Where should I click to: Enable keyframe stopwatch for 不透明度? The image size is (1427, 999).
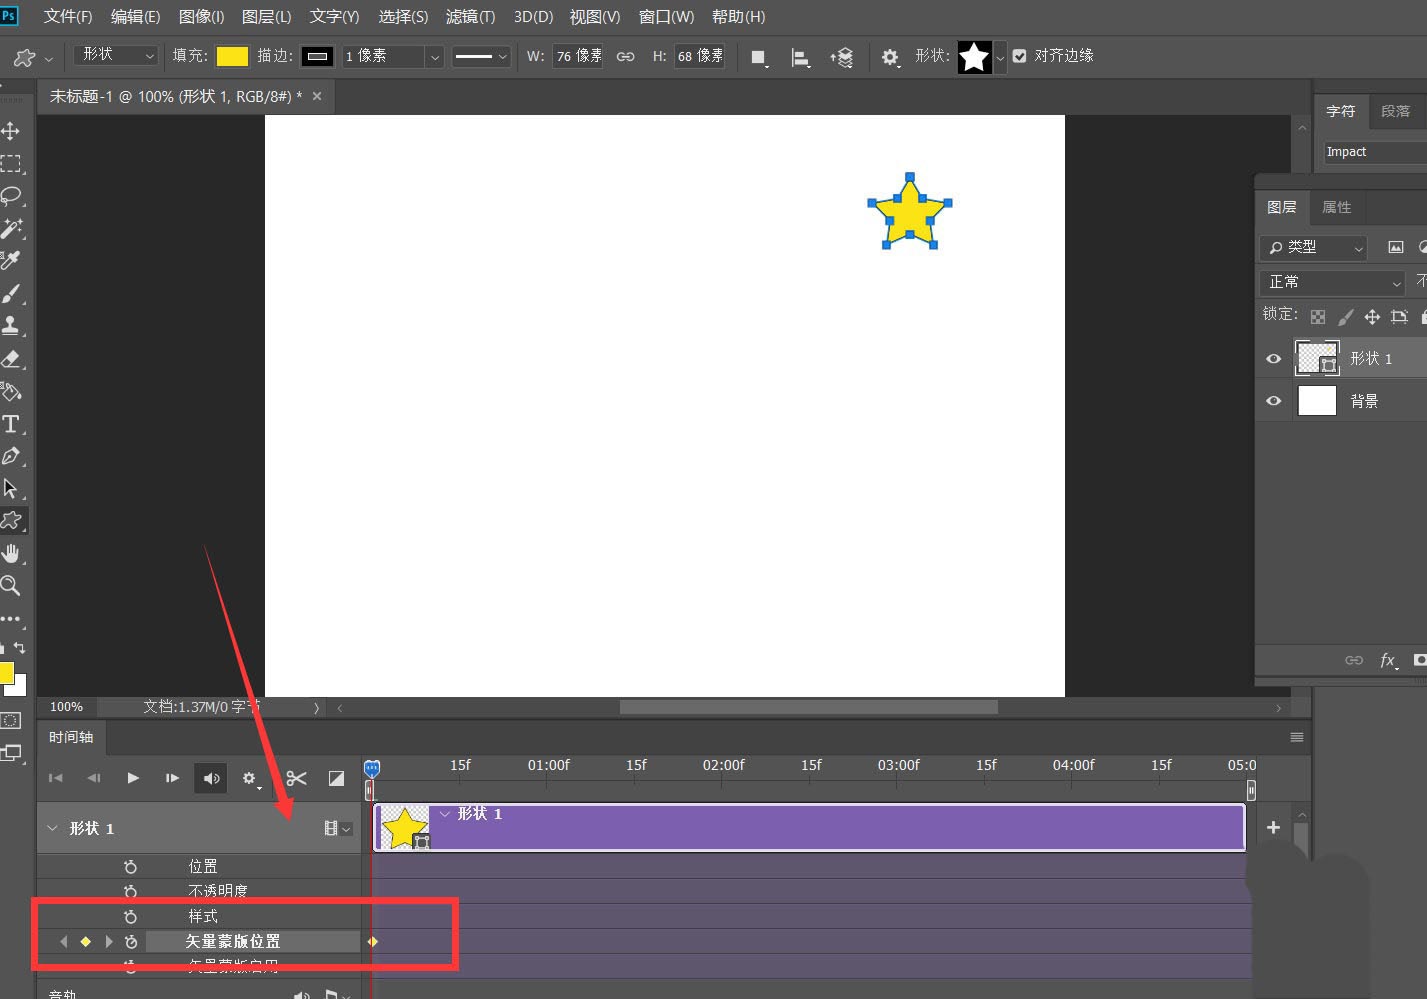coord(130,891)
